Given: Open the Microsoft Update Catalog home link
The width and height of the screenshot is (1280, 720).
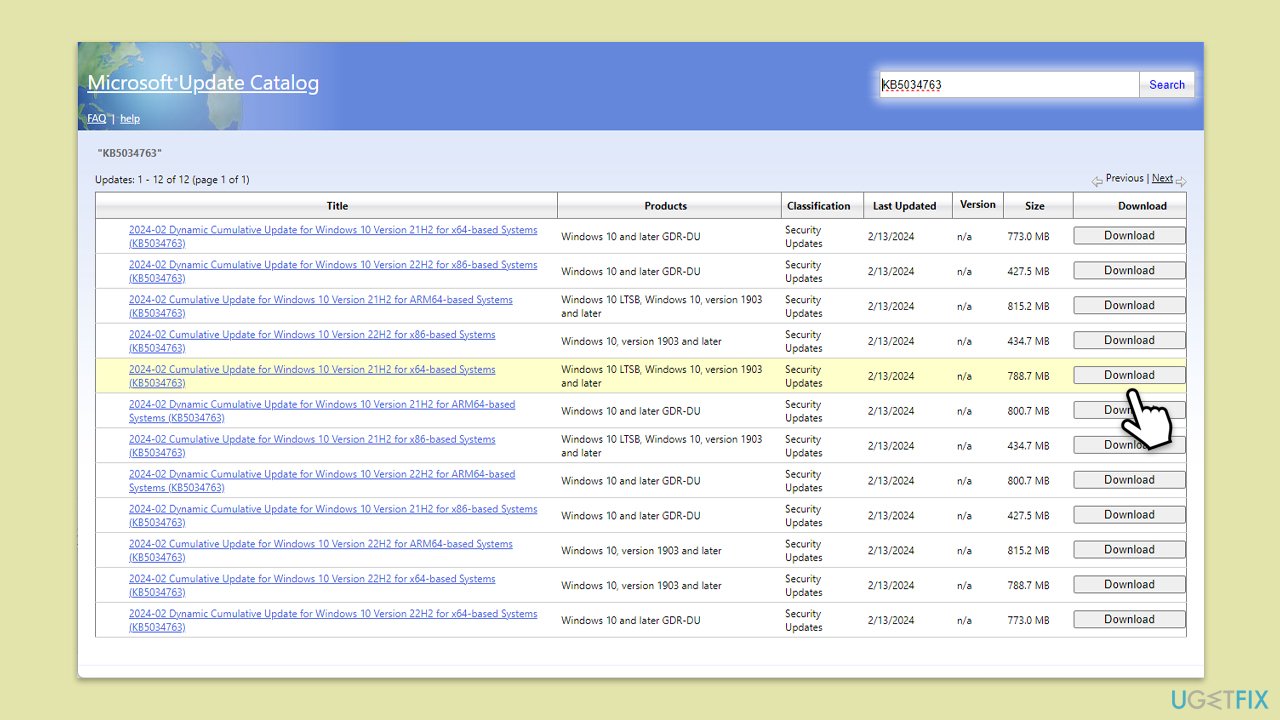Looking at the screenshot, I should 203,83.
